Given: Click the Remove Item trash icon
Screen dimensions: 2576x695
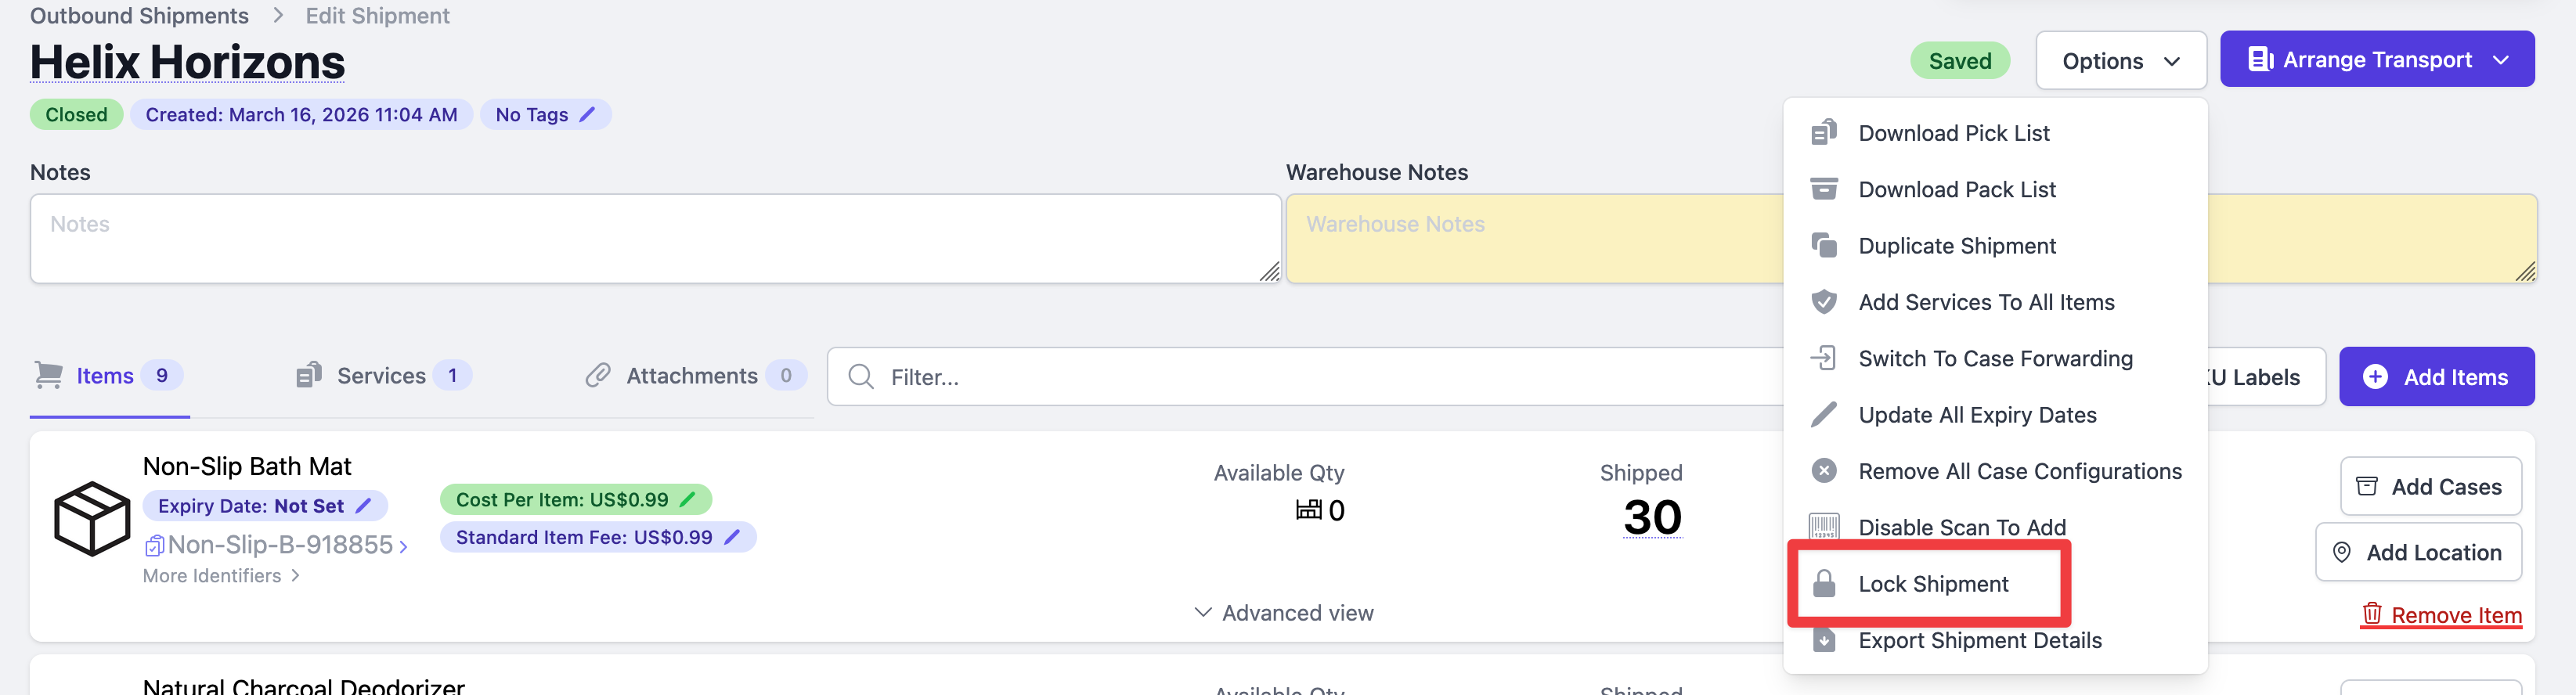Looking at the screenshot, I should (x=2371, y=613).
